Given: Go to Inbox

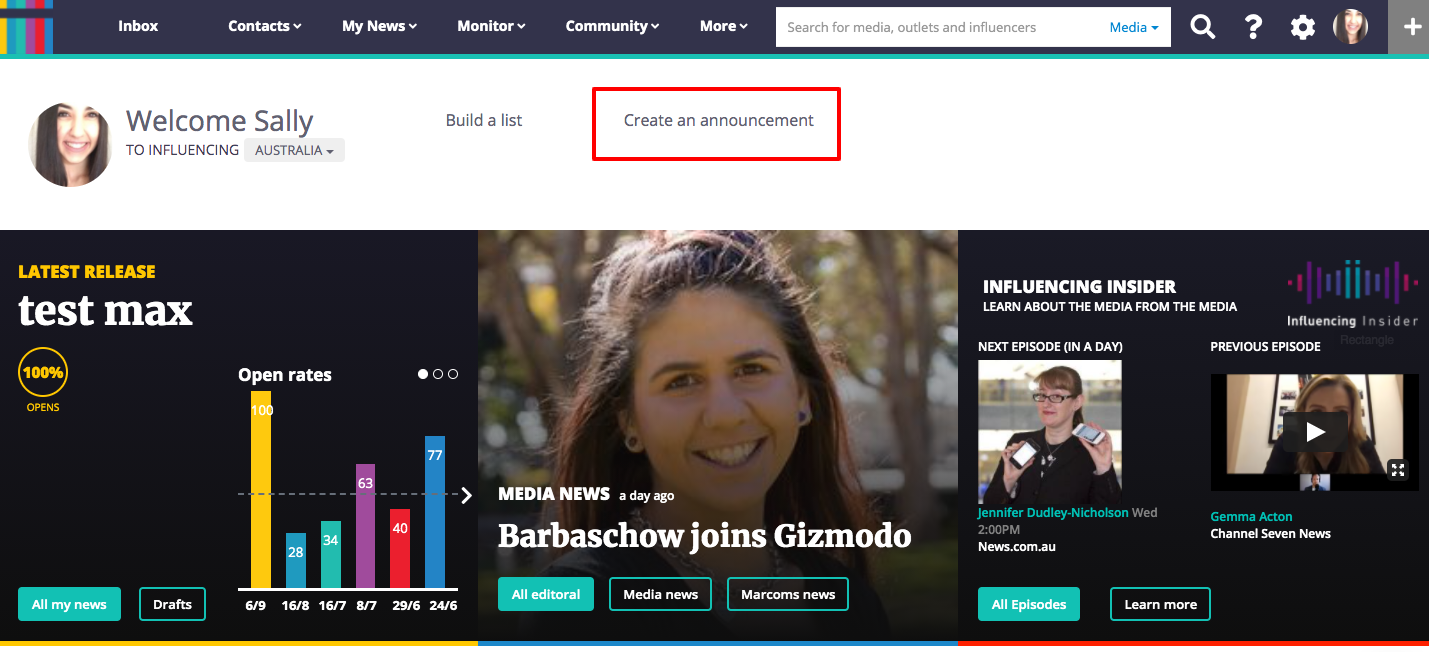Looking at the screenshot, I should 138,26.
